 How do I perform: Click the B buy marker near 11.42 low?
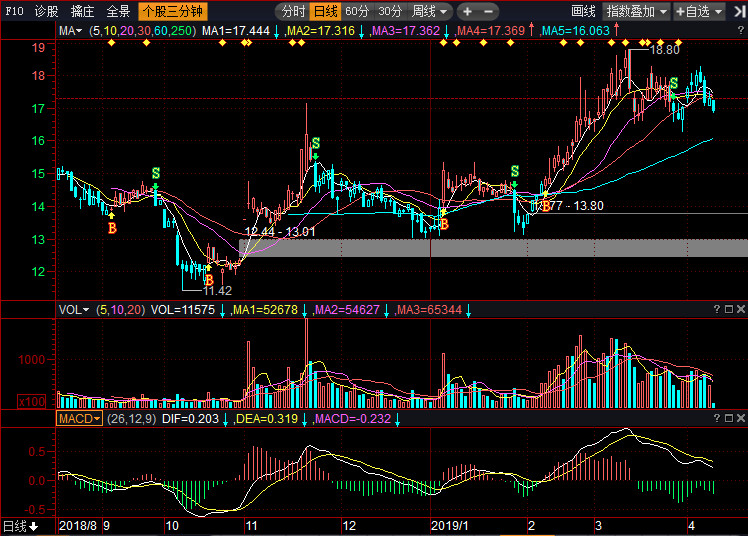[x=208, y=281]
